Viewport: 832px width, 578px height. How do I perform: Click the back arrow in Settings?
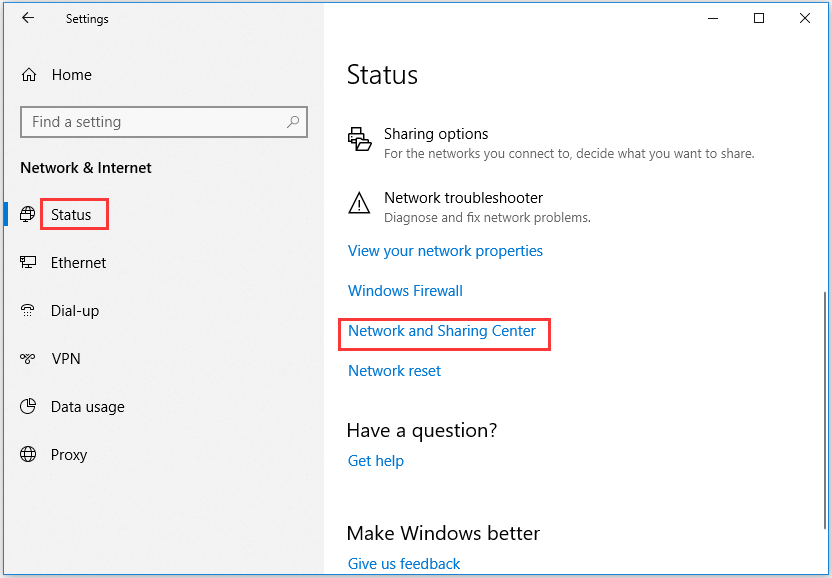point(28,18)
